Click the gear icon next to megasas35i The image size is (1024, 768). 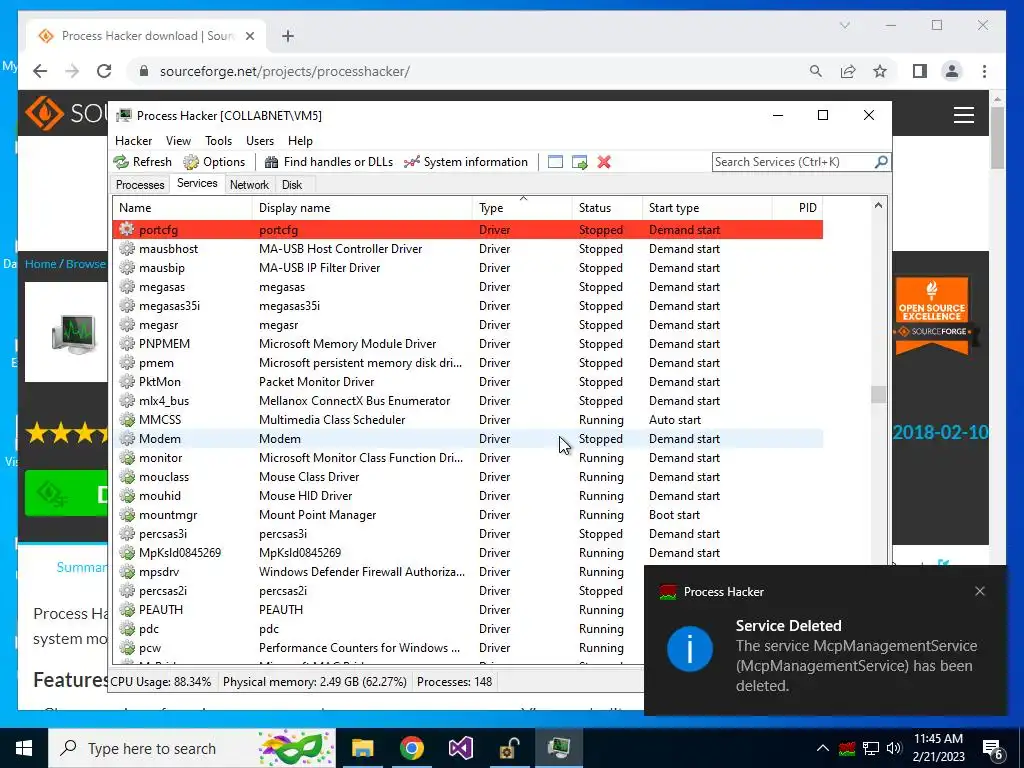click(127, 306)
